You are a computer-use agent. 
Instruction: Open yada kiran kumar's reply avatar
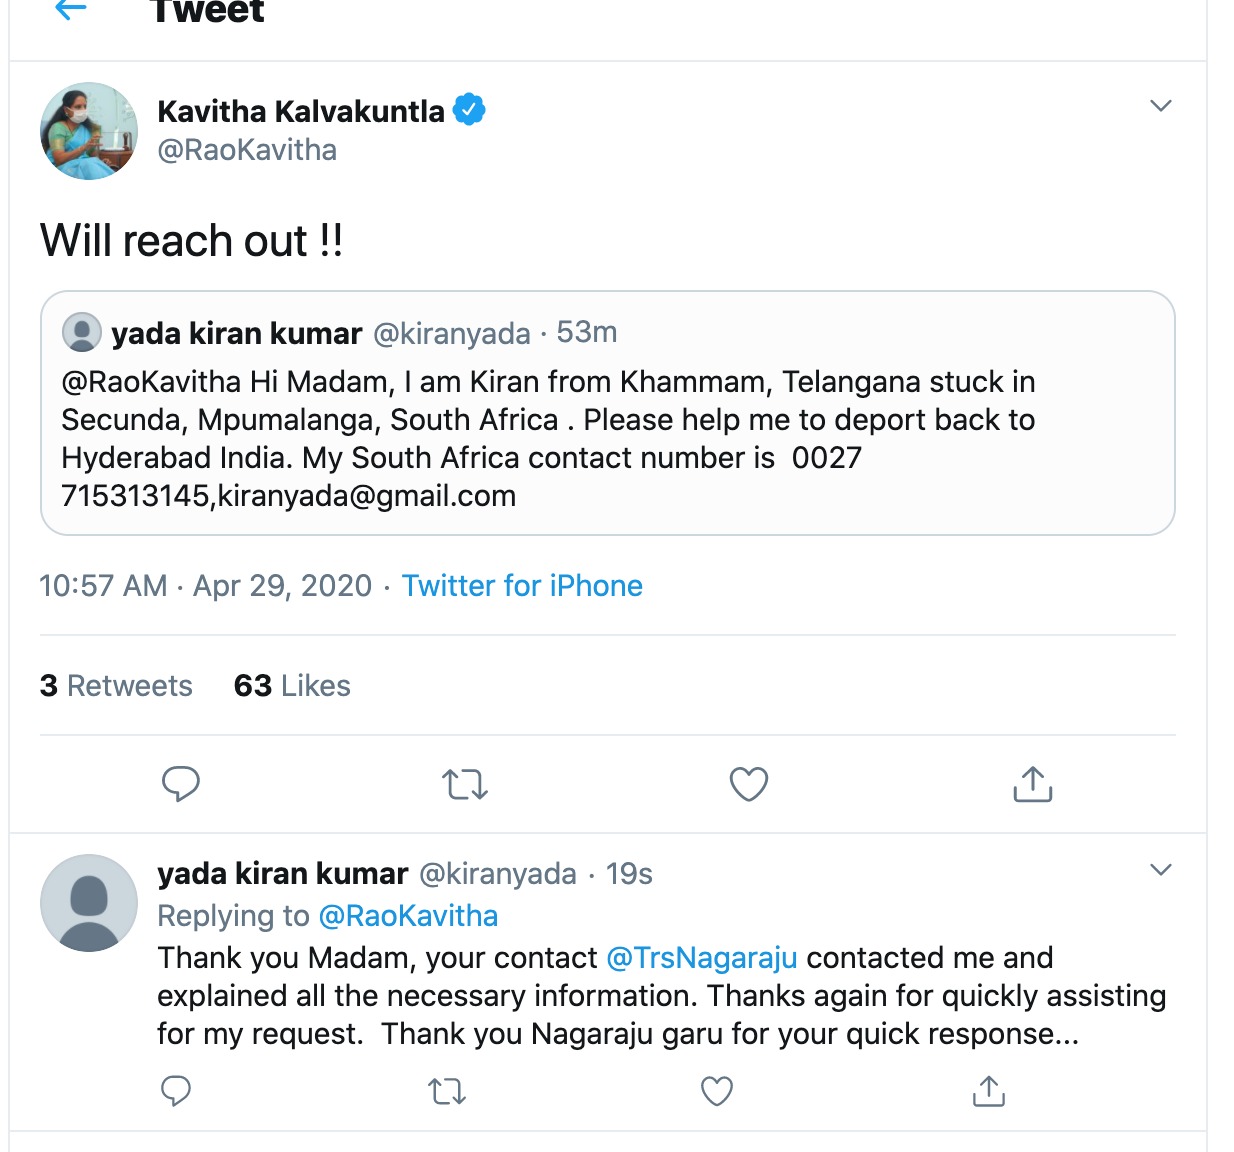tap(89, 903)
